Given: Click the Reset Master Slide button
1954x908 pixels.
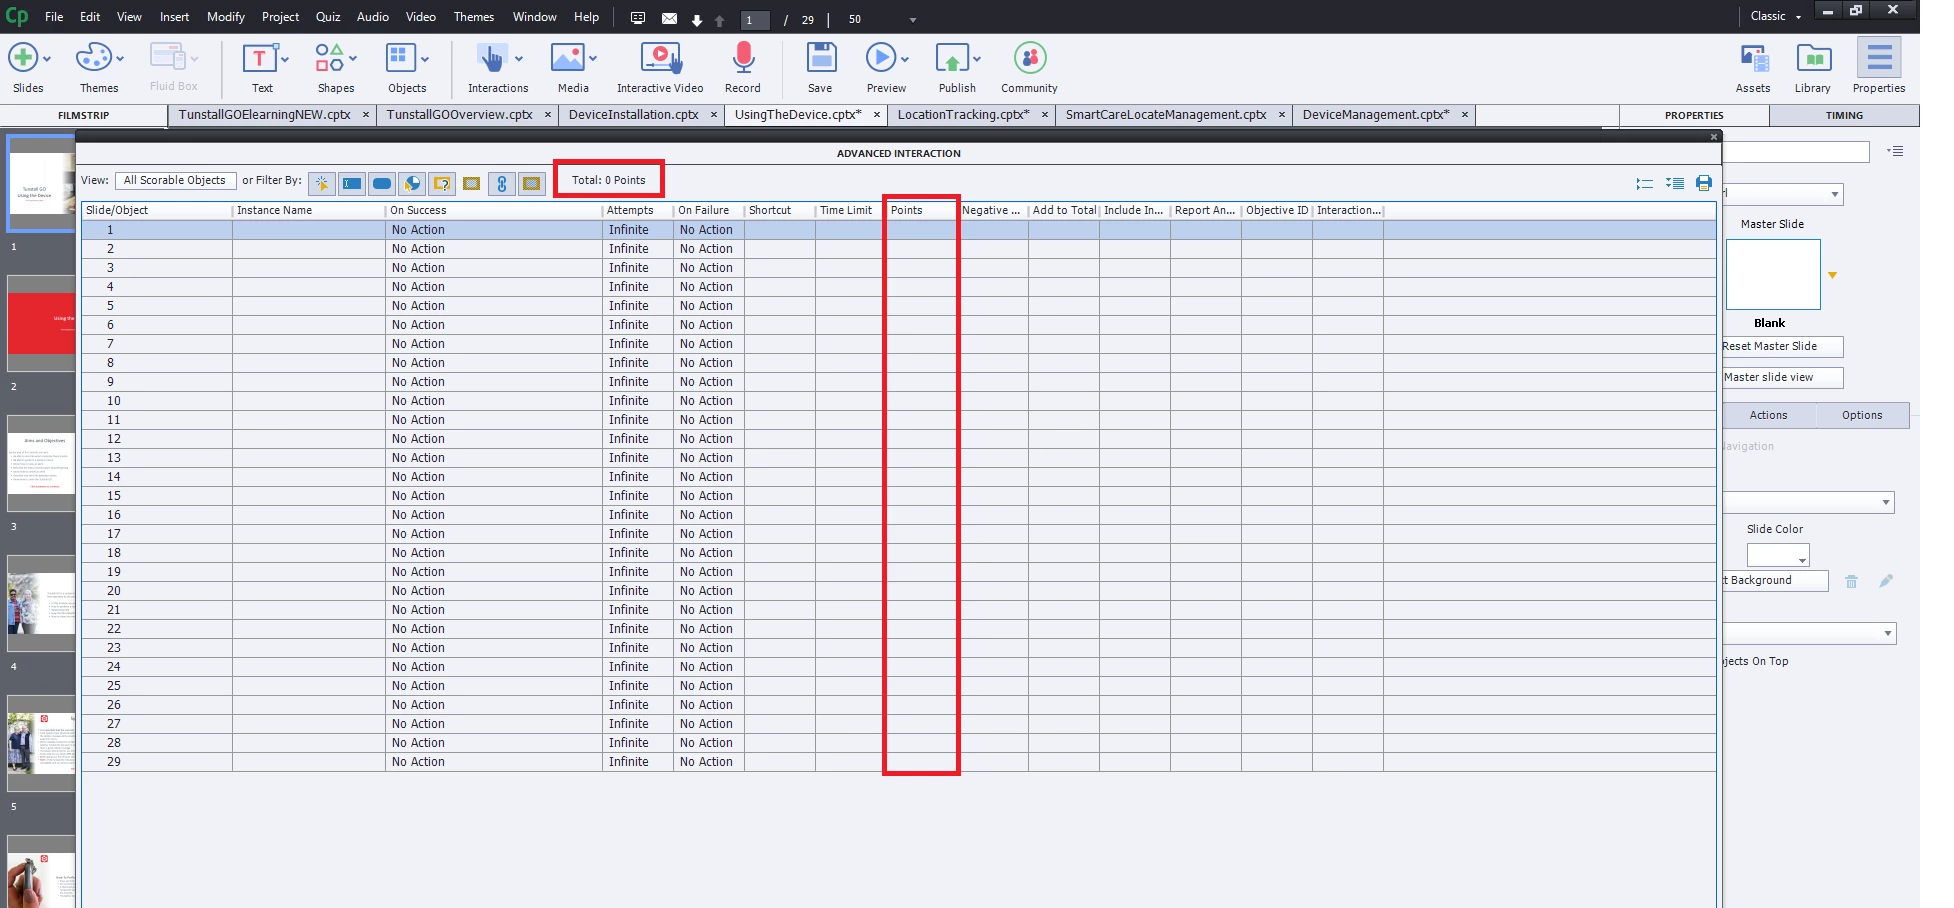Looking at the screenshot, I should 1782,346.
